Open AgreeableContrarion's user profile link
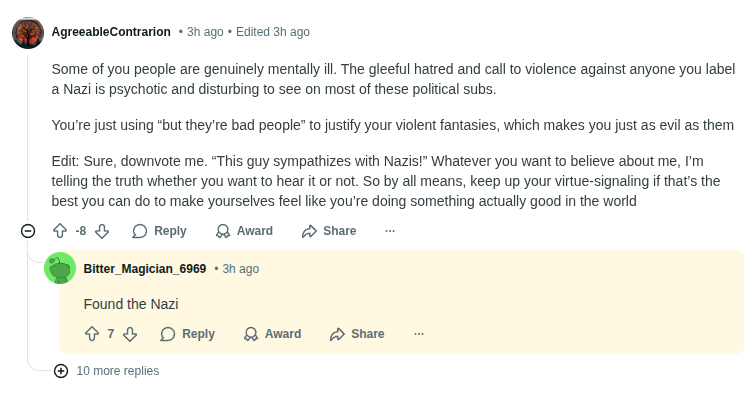Screen dimensions: 756x399 (111, 32)
